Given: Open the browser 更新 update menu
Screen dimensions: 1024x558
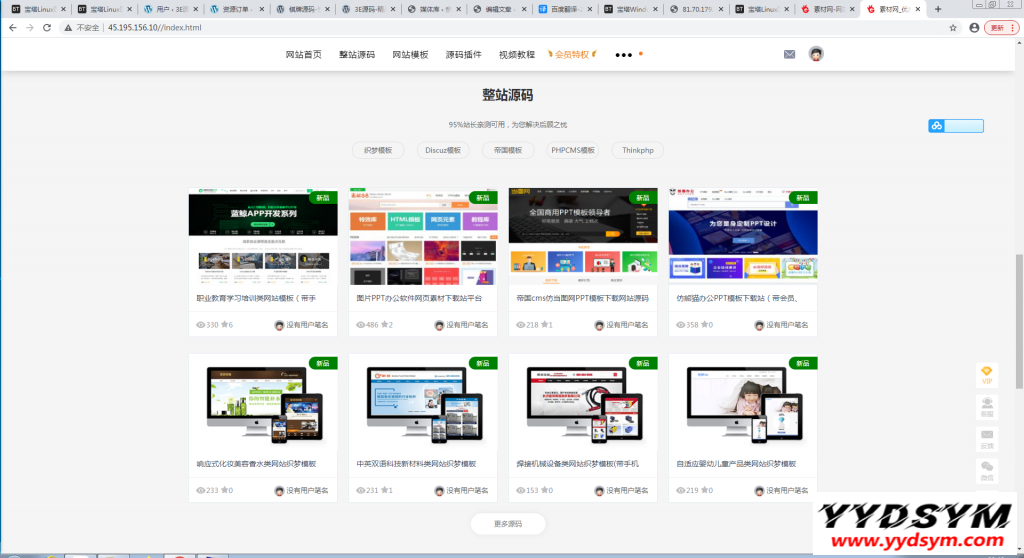Looking at the screenshot, I should pos(999,27).
